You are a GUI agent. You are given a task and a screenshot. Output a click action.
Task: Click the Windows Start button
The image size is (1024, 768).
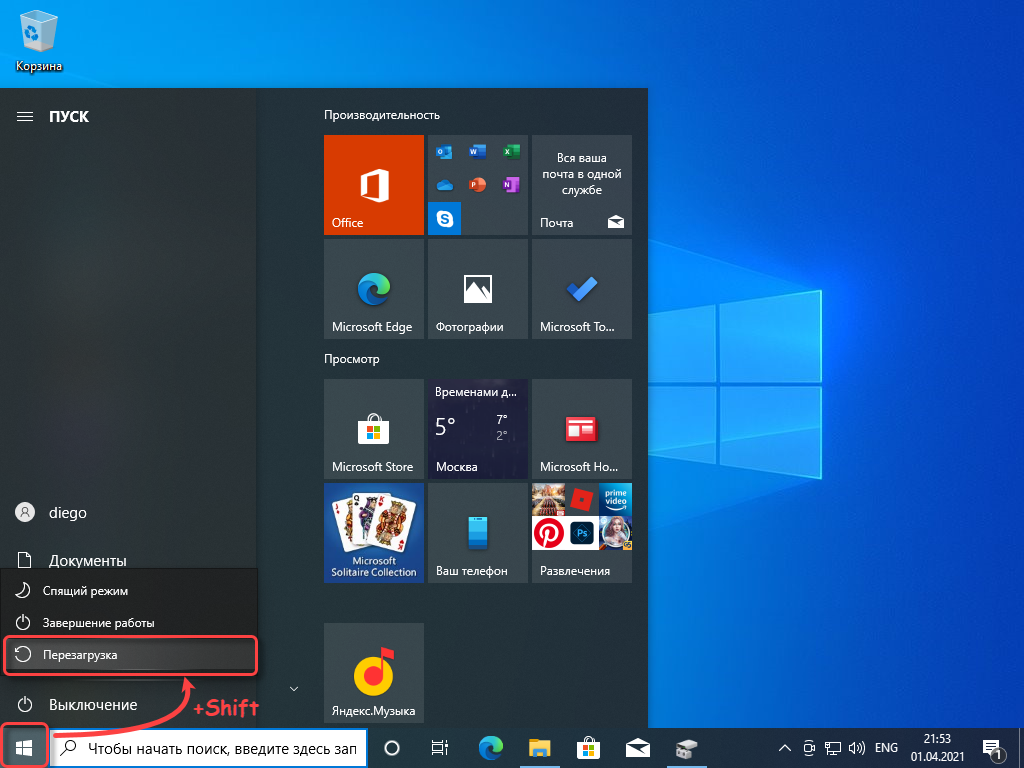click(x=23, y=748)
